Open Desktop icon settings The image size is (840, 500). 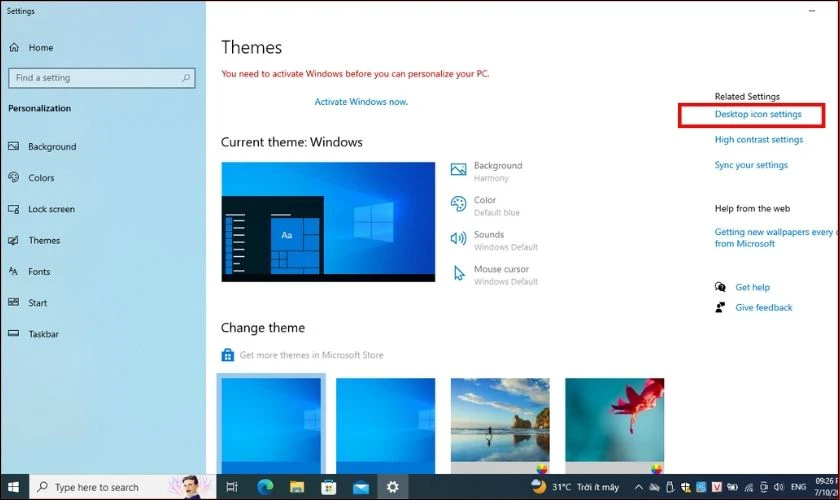pyautogui.click(x=758, y=114)
